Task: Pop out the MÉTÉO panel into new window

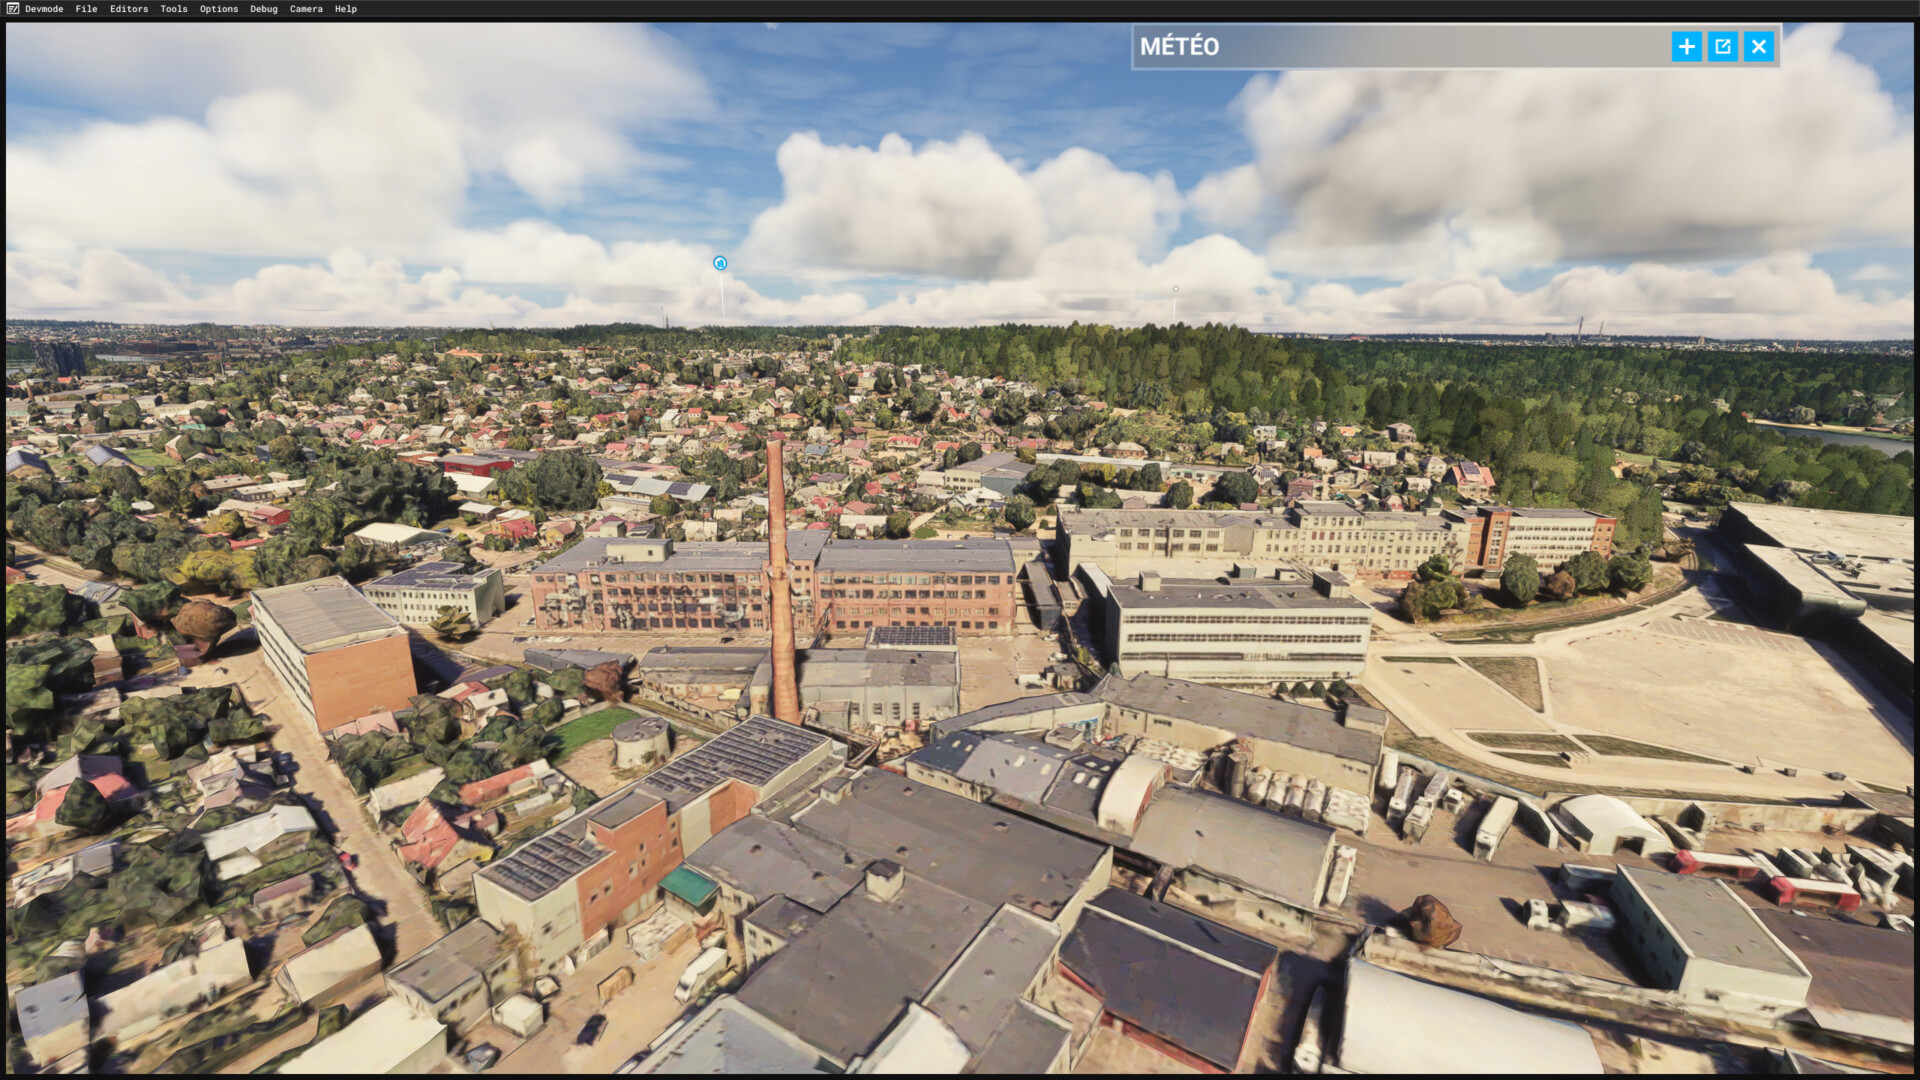Action: pyautogui.click(x=1722, y=46)
